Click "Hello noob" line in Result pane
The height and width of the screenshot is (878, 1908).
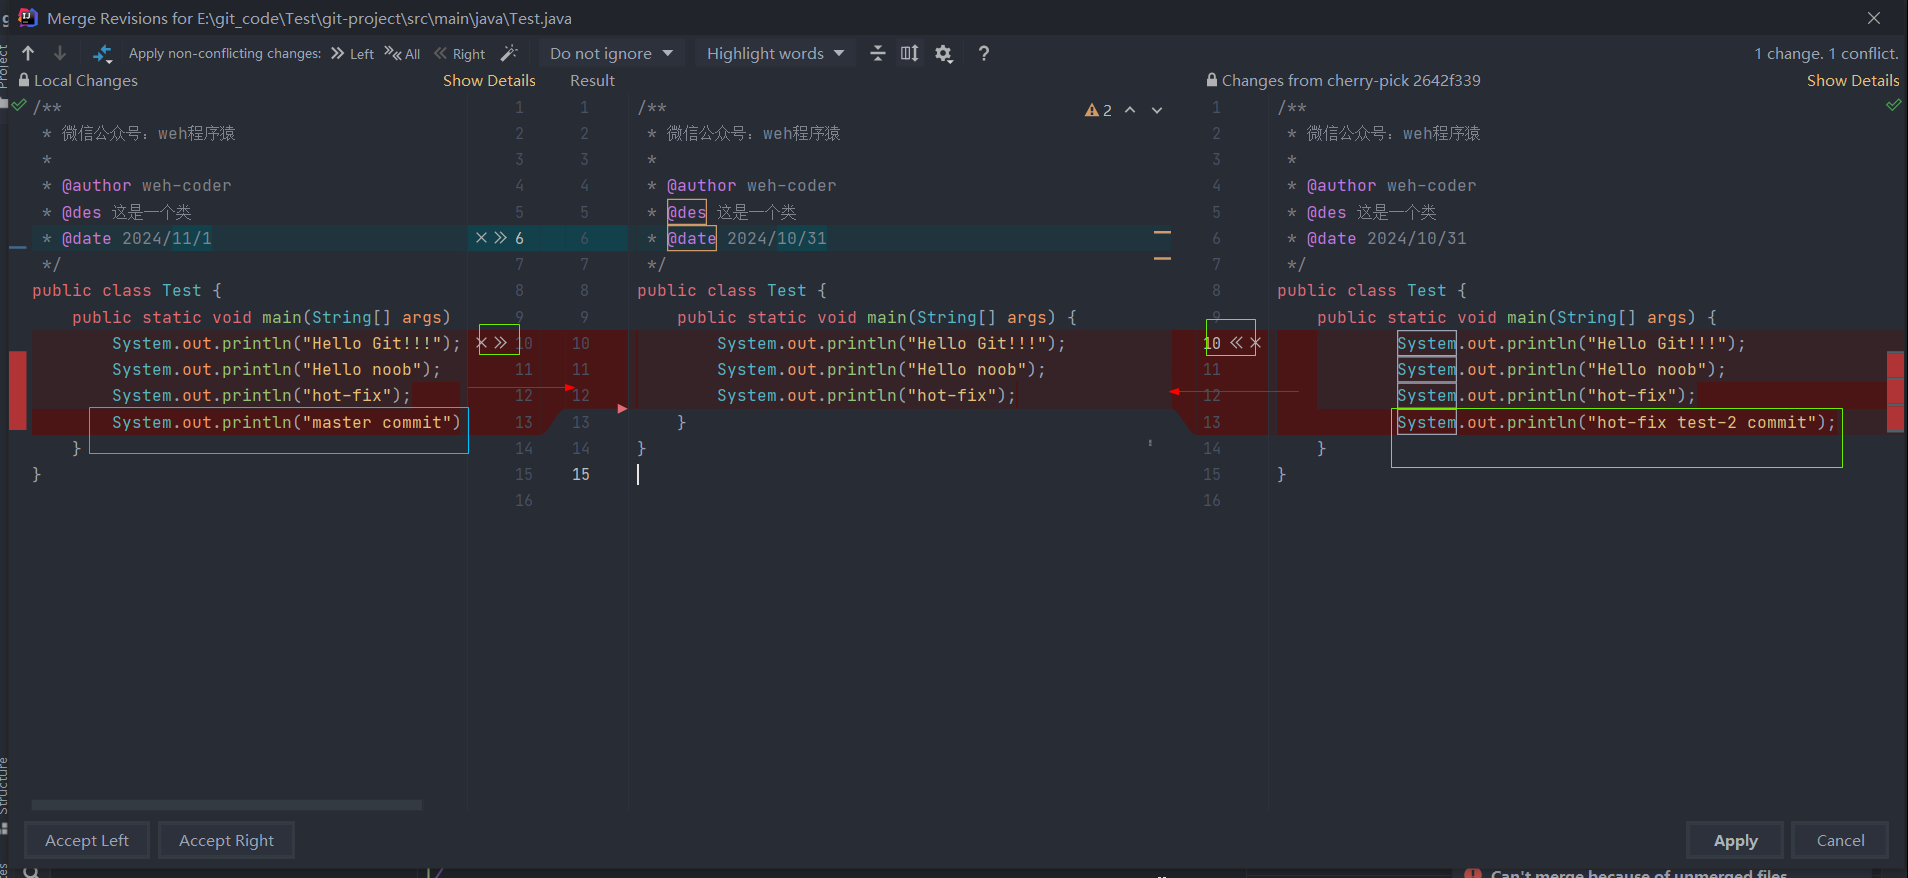coord(881,369)
